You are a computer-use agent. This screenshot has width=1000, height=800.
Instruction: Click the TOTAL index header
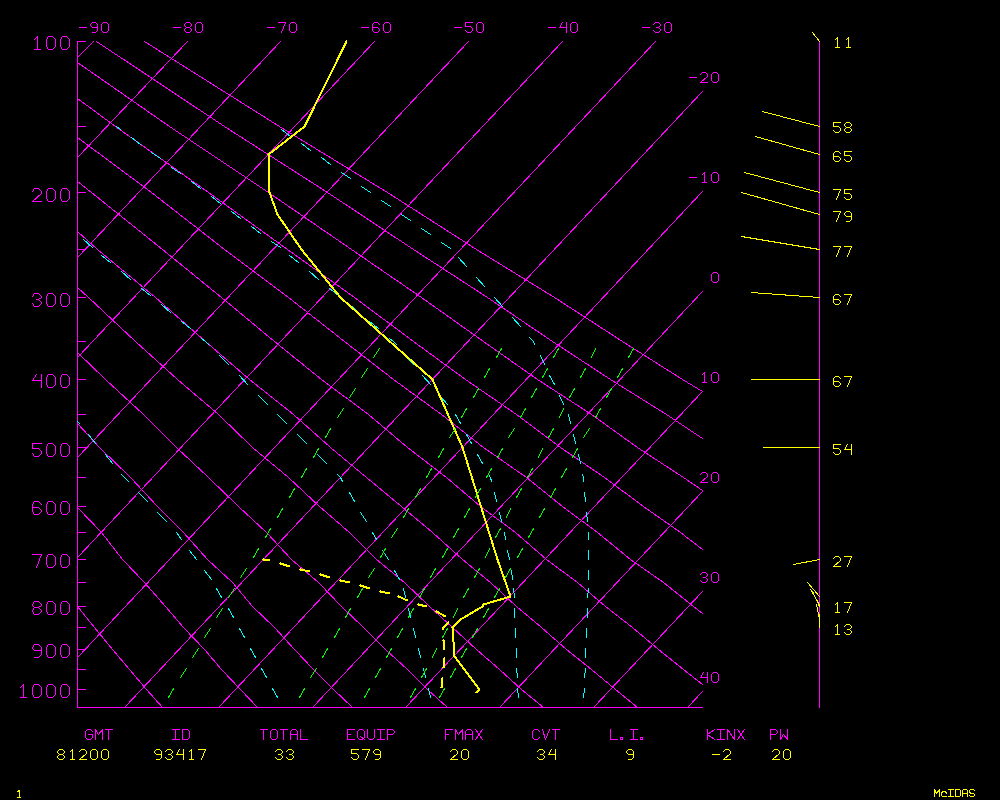[x=284, y=735]
